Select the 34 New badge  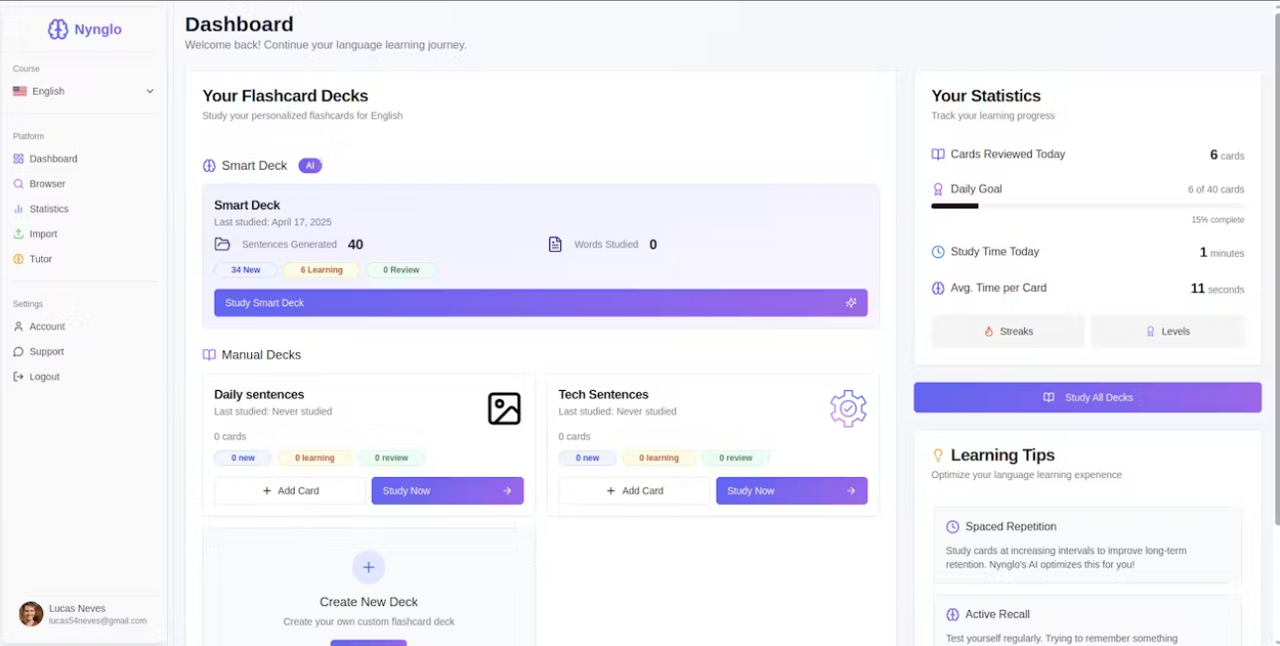tap(246, 270)
